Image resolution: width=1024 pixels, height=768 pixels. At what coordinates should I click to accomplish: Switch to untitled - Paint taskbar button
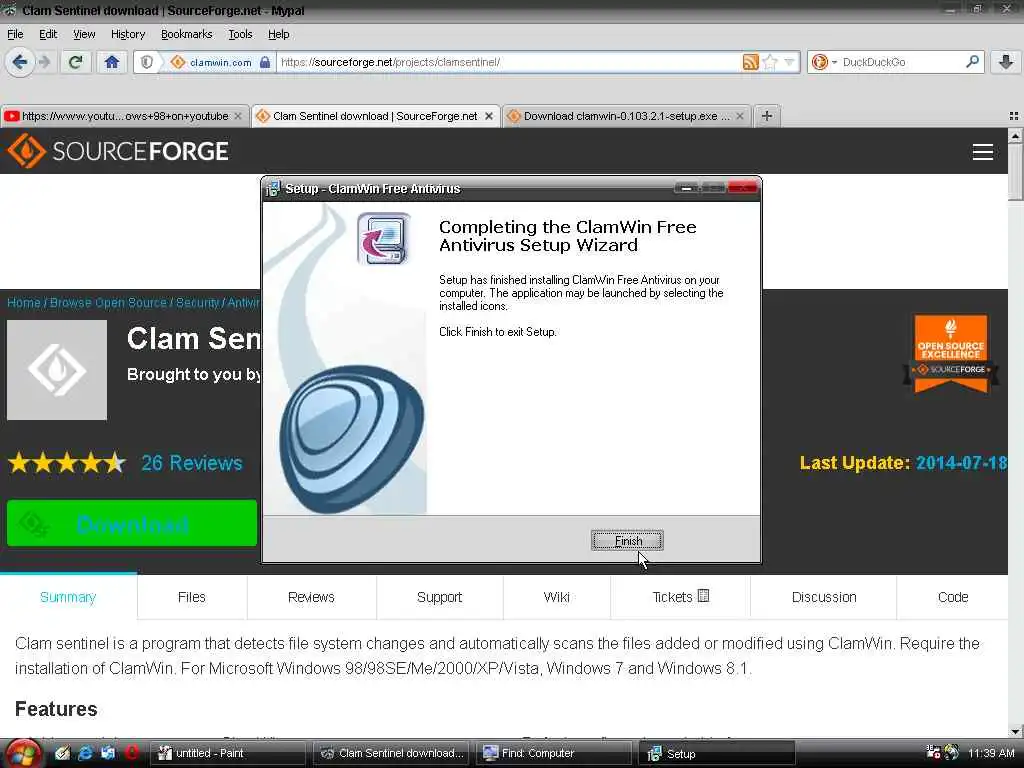pos(228,753)
